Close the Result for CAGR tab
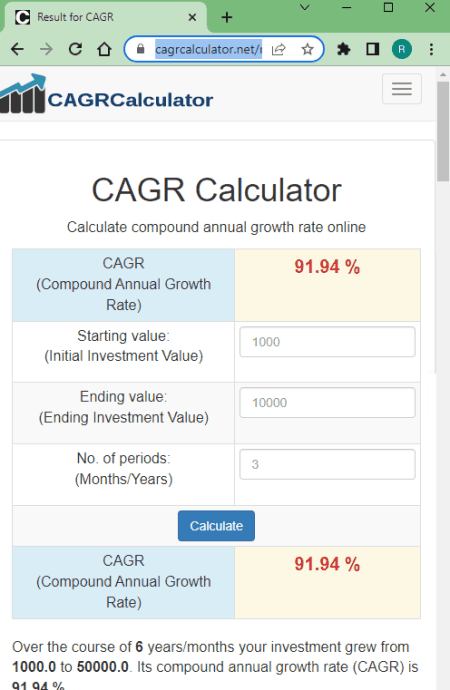This screenshot has height=690, width=450. coord(192,17)
